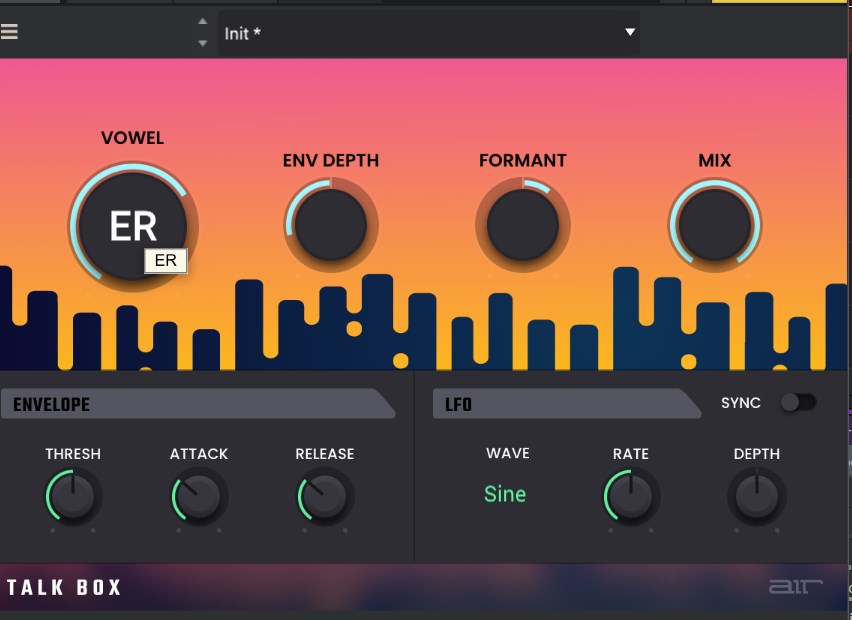The width and height of the screenshot is (852, 620).
Task: Open the Init preset dropdown
Action: (x=420, y=33)
